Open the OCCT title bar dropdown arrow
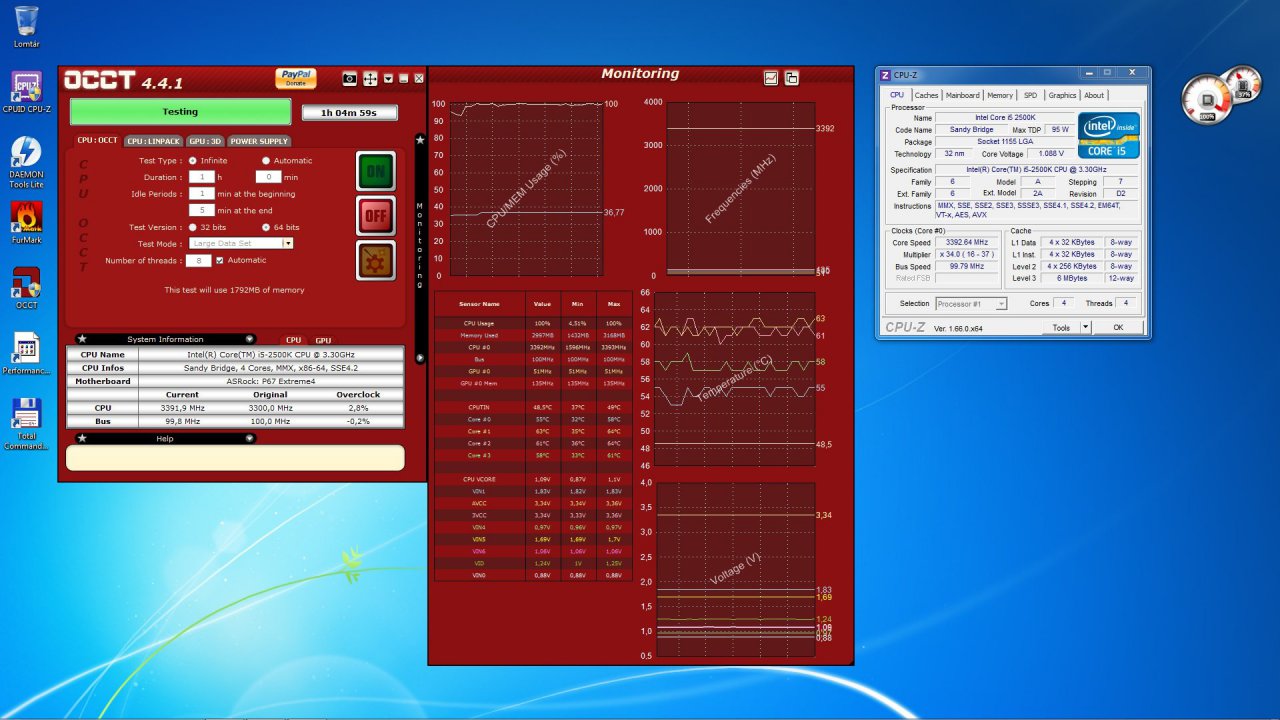Screen dimensions: 1280x720 point(388,78)
